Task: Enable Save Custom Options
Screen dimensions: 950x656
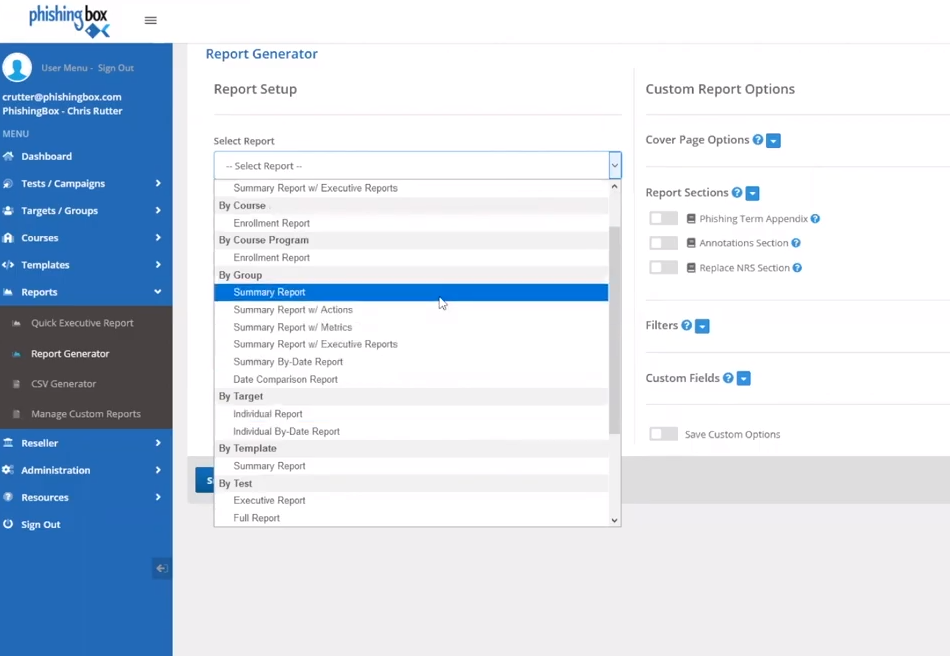Action: point(665,434)
